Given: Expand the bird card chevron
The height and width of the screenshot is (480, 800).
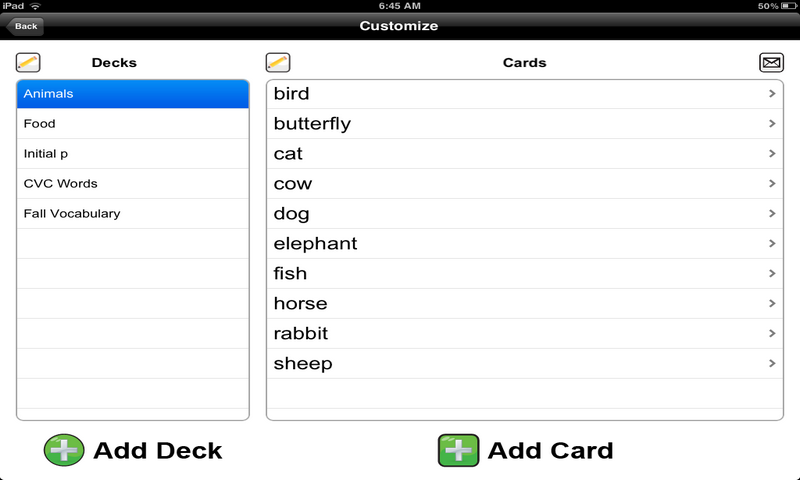Looking at the screenshot, I should [x=772, y=94].
